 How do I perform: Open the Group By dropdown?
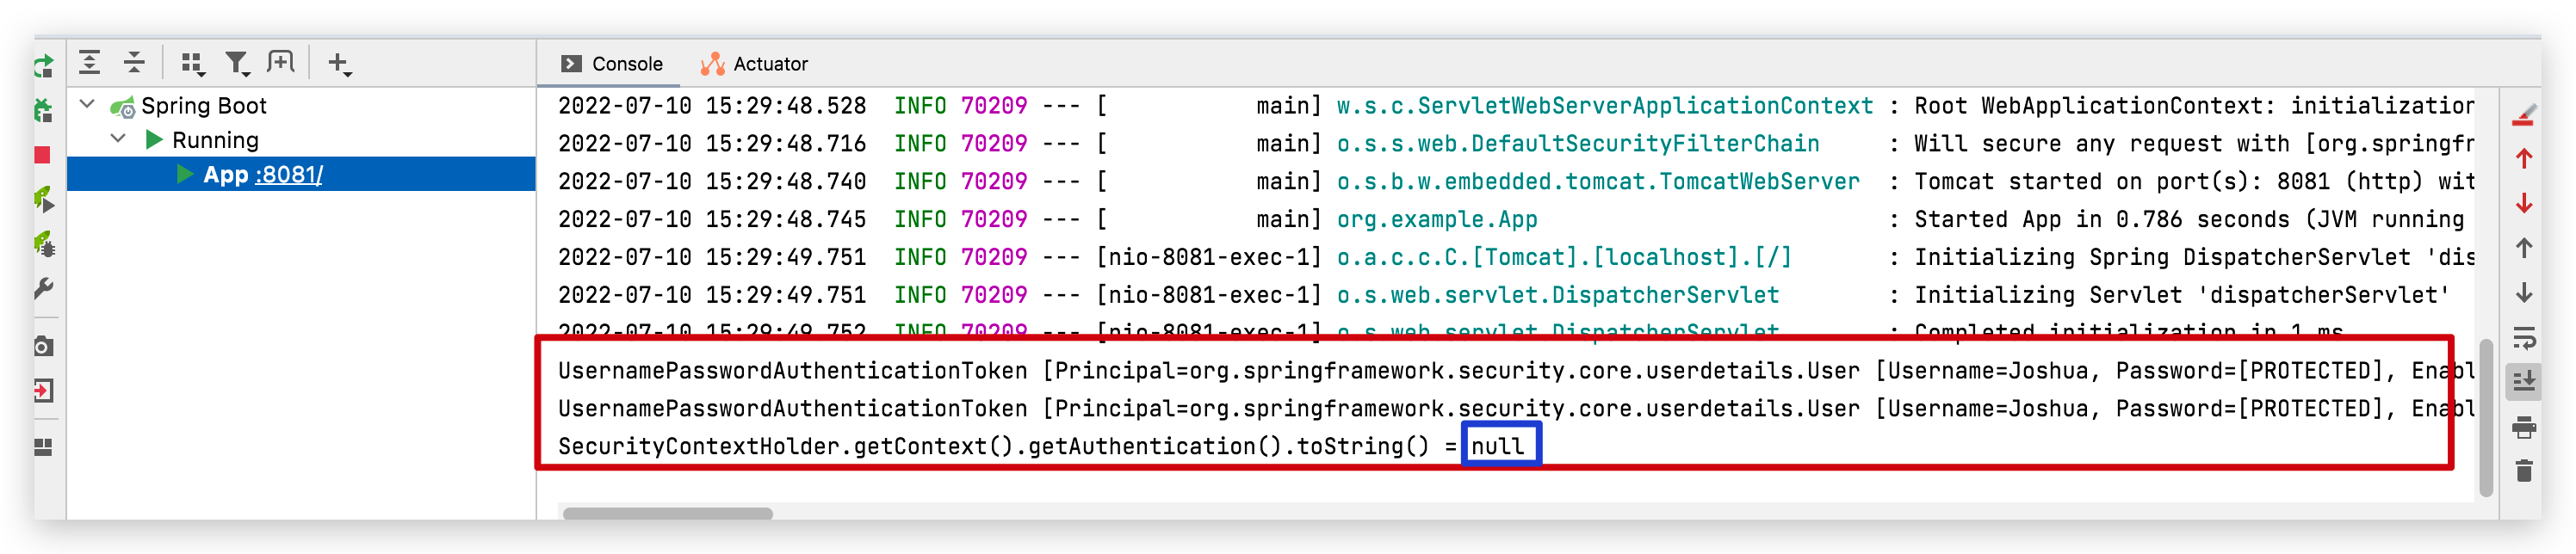[192, 64]
